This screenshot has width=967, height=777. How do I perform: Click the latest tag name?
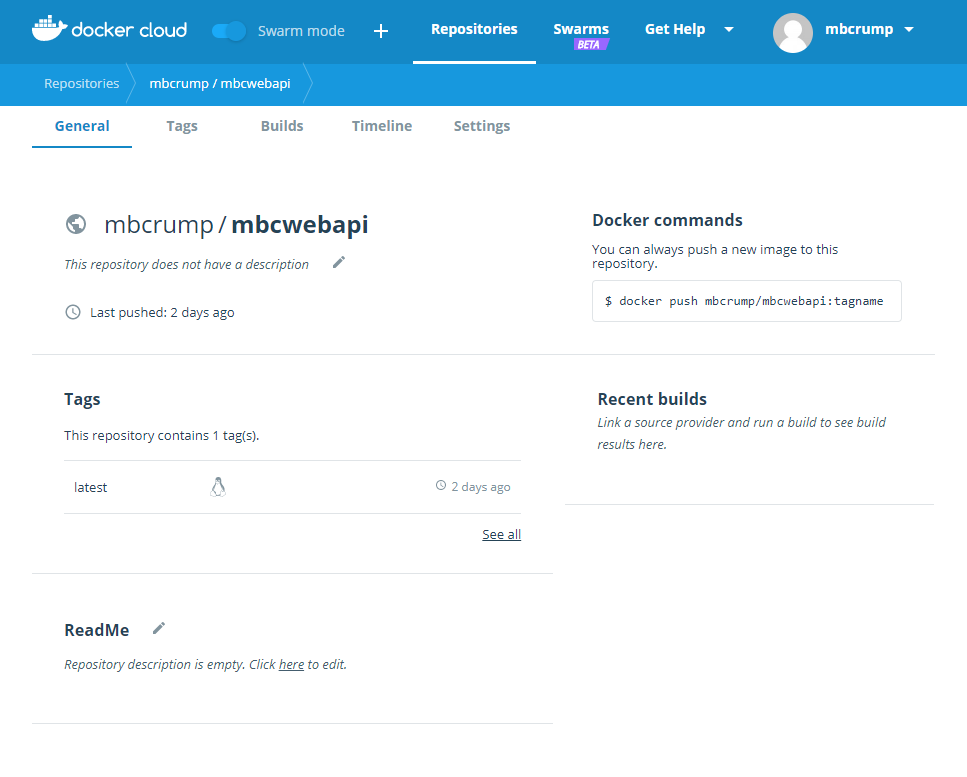point(91,487)
